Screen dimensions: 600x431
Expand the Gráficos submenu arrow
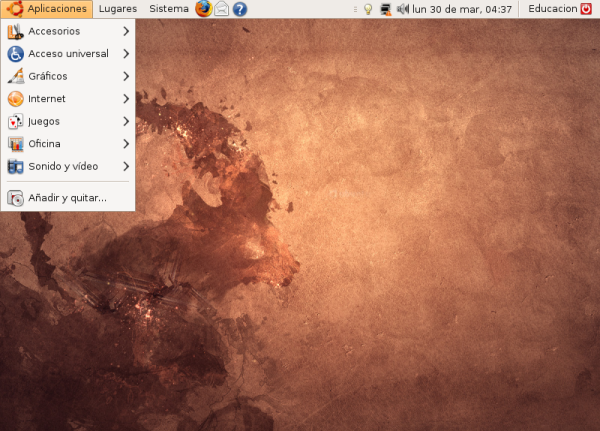[x=126, y=76]
